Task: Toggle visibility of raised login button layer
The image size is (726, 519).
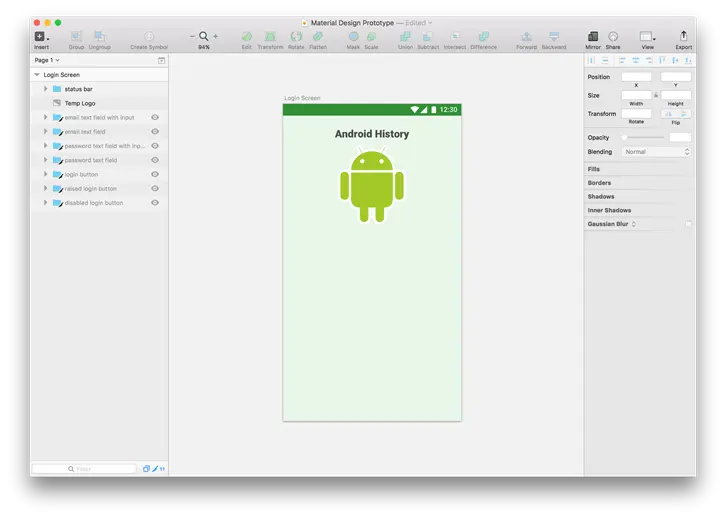Action: pyautogui.click(x=155, y=188)
